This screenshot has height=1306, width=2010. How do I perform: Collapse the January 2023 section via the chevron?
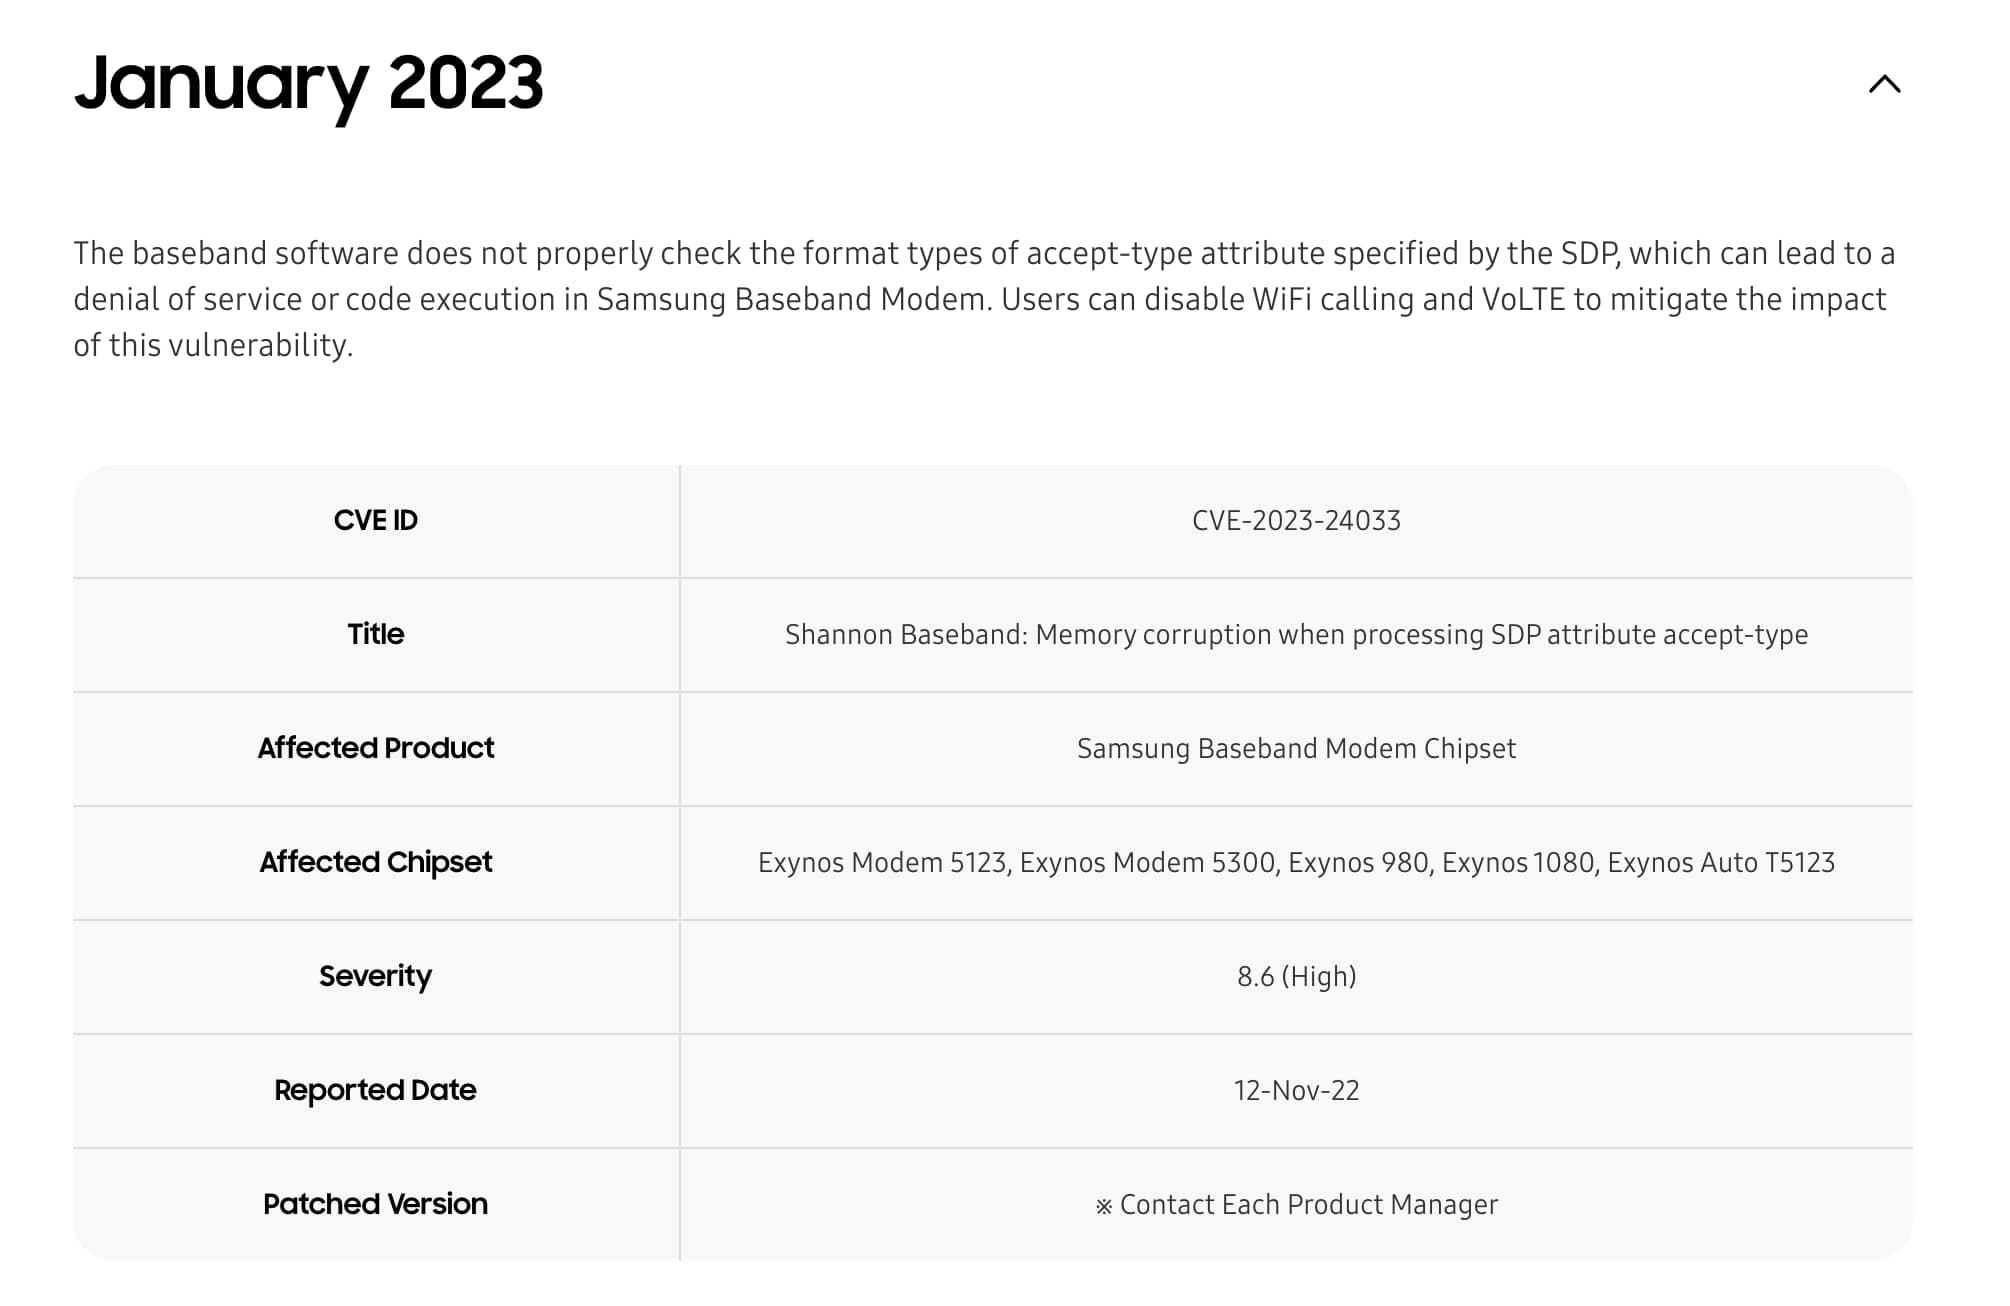point(1884,84)
